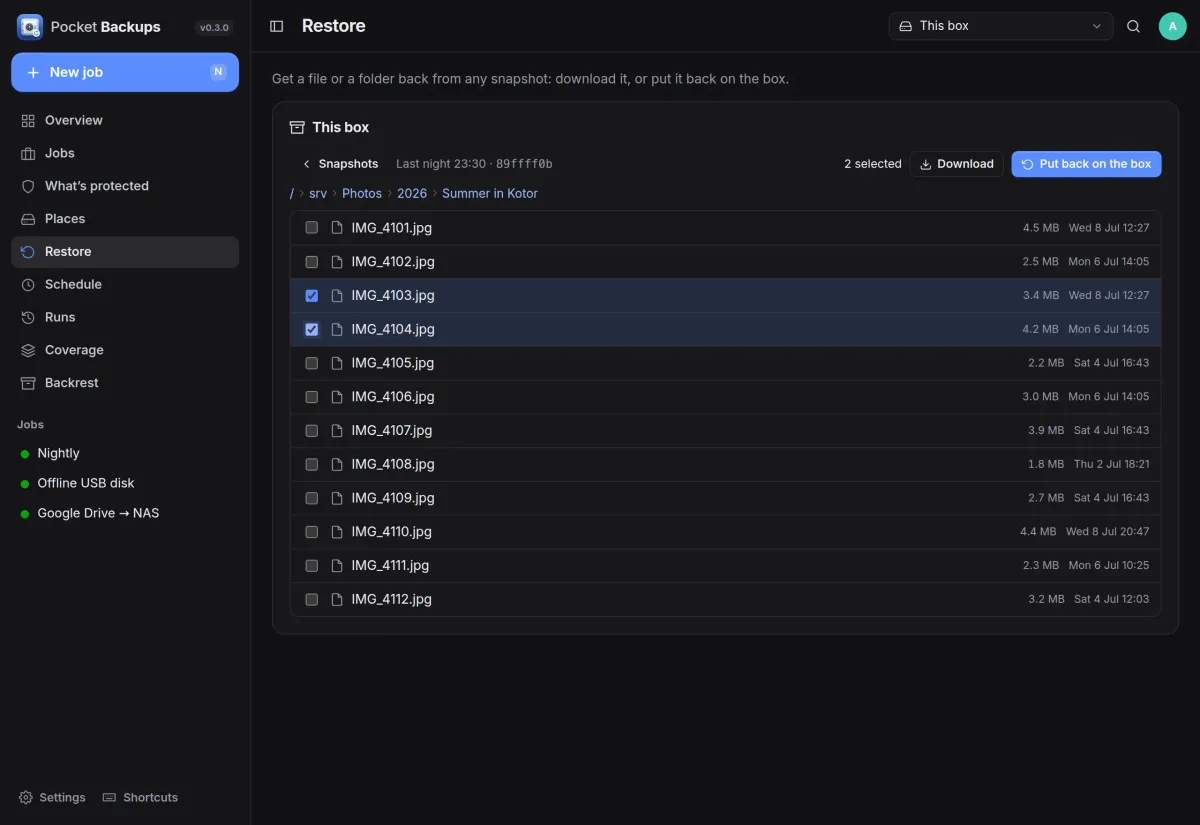Go back to Snapshots list
Screen dimensions: 1200x825
340,164
